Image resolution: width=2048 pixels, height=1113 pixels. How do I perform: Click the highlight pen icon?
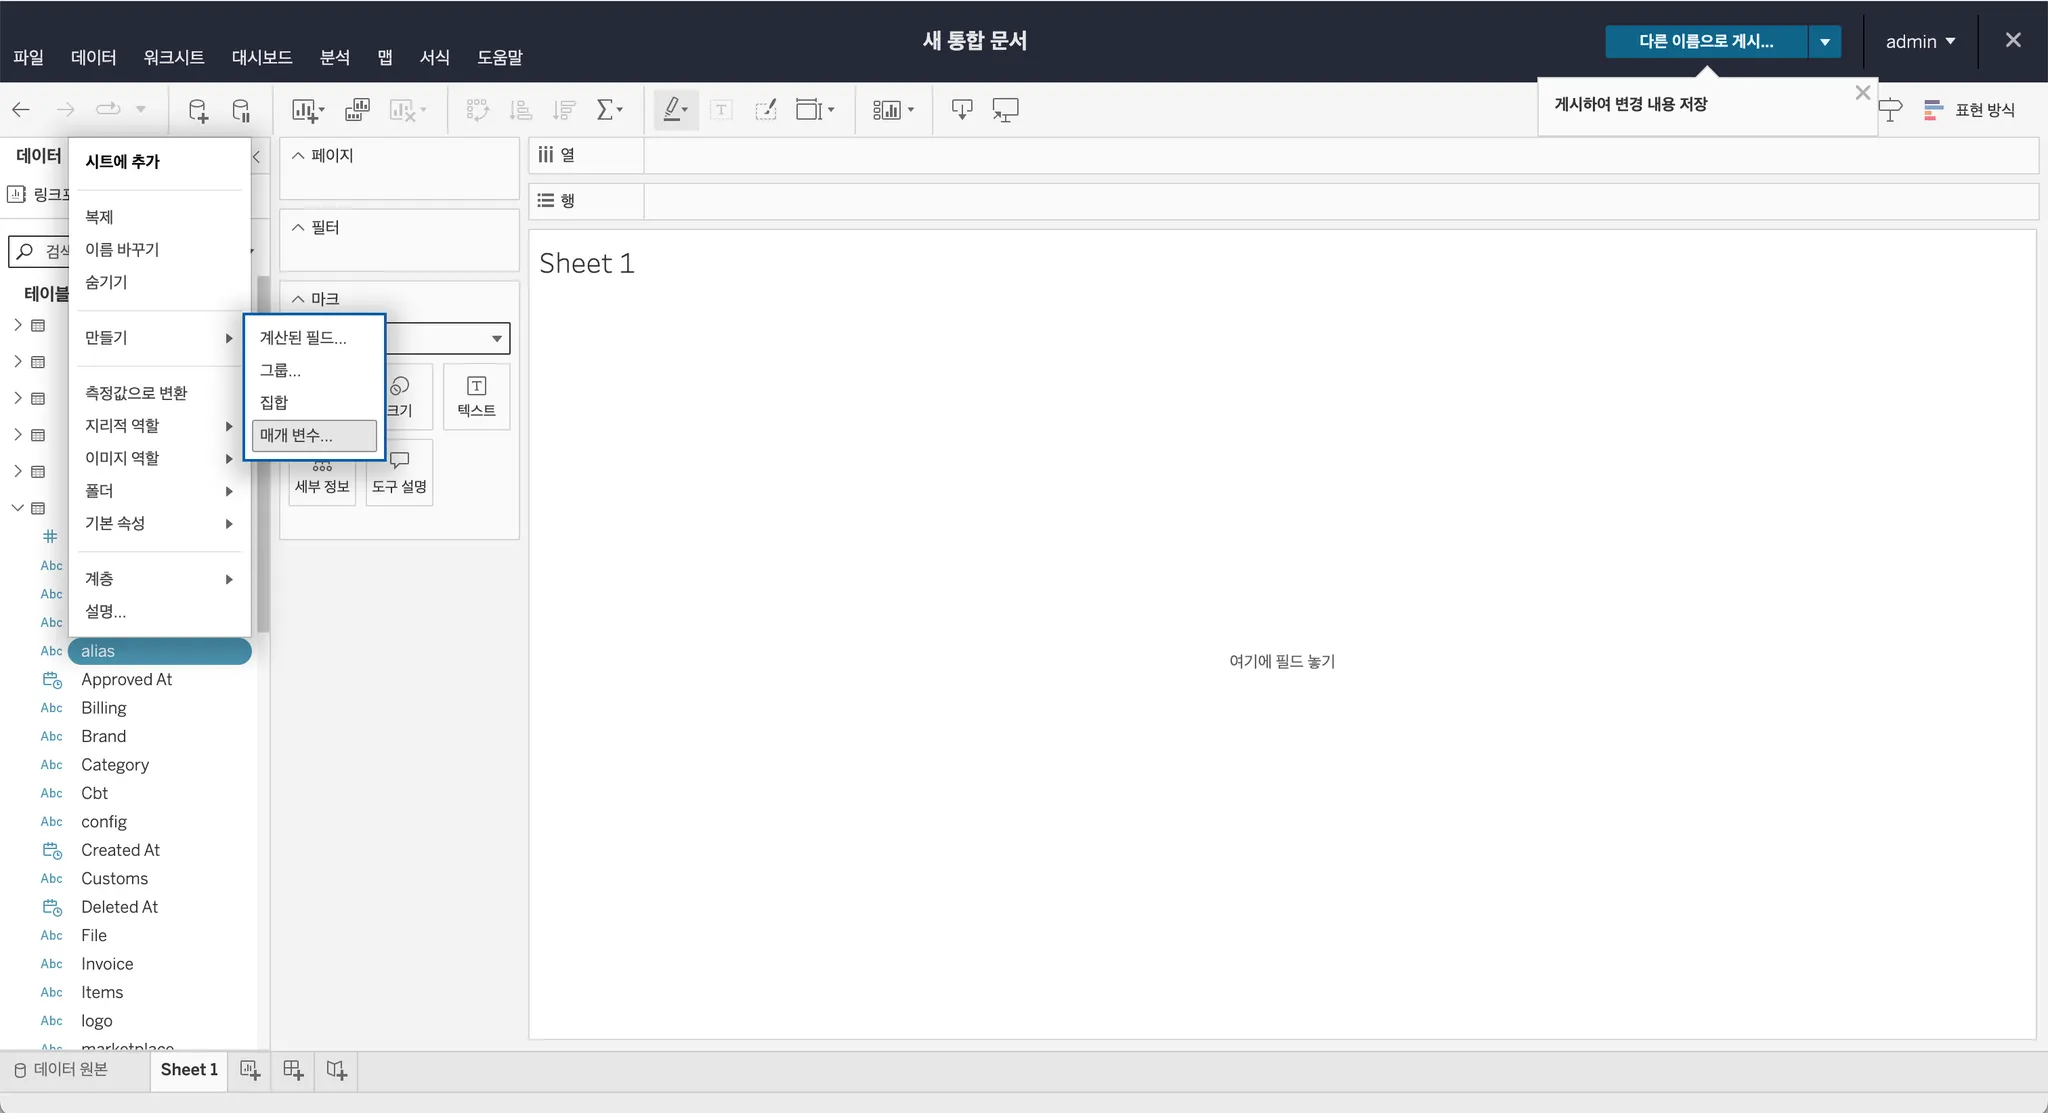pos(673,110)
